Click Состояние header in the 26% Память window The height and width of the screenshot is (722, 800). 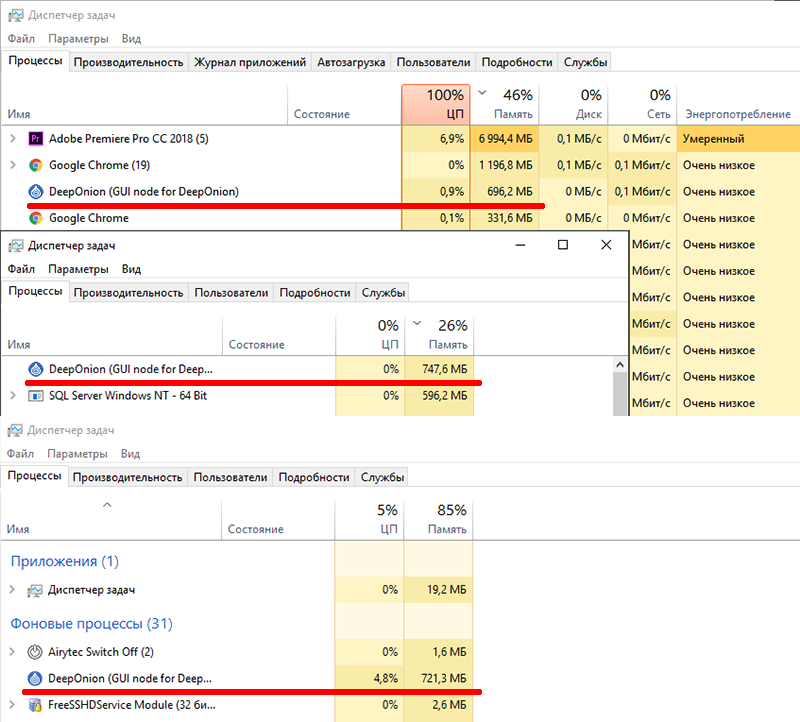coord(279,335)
